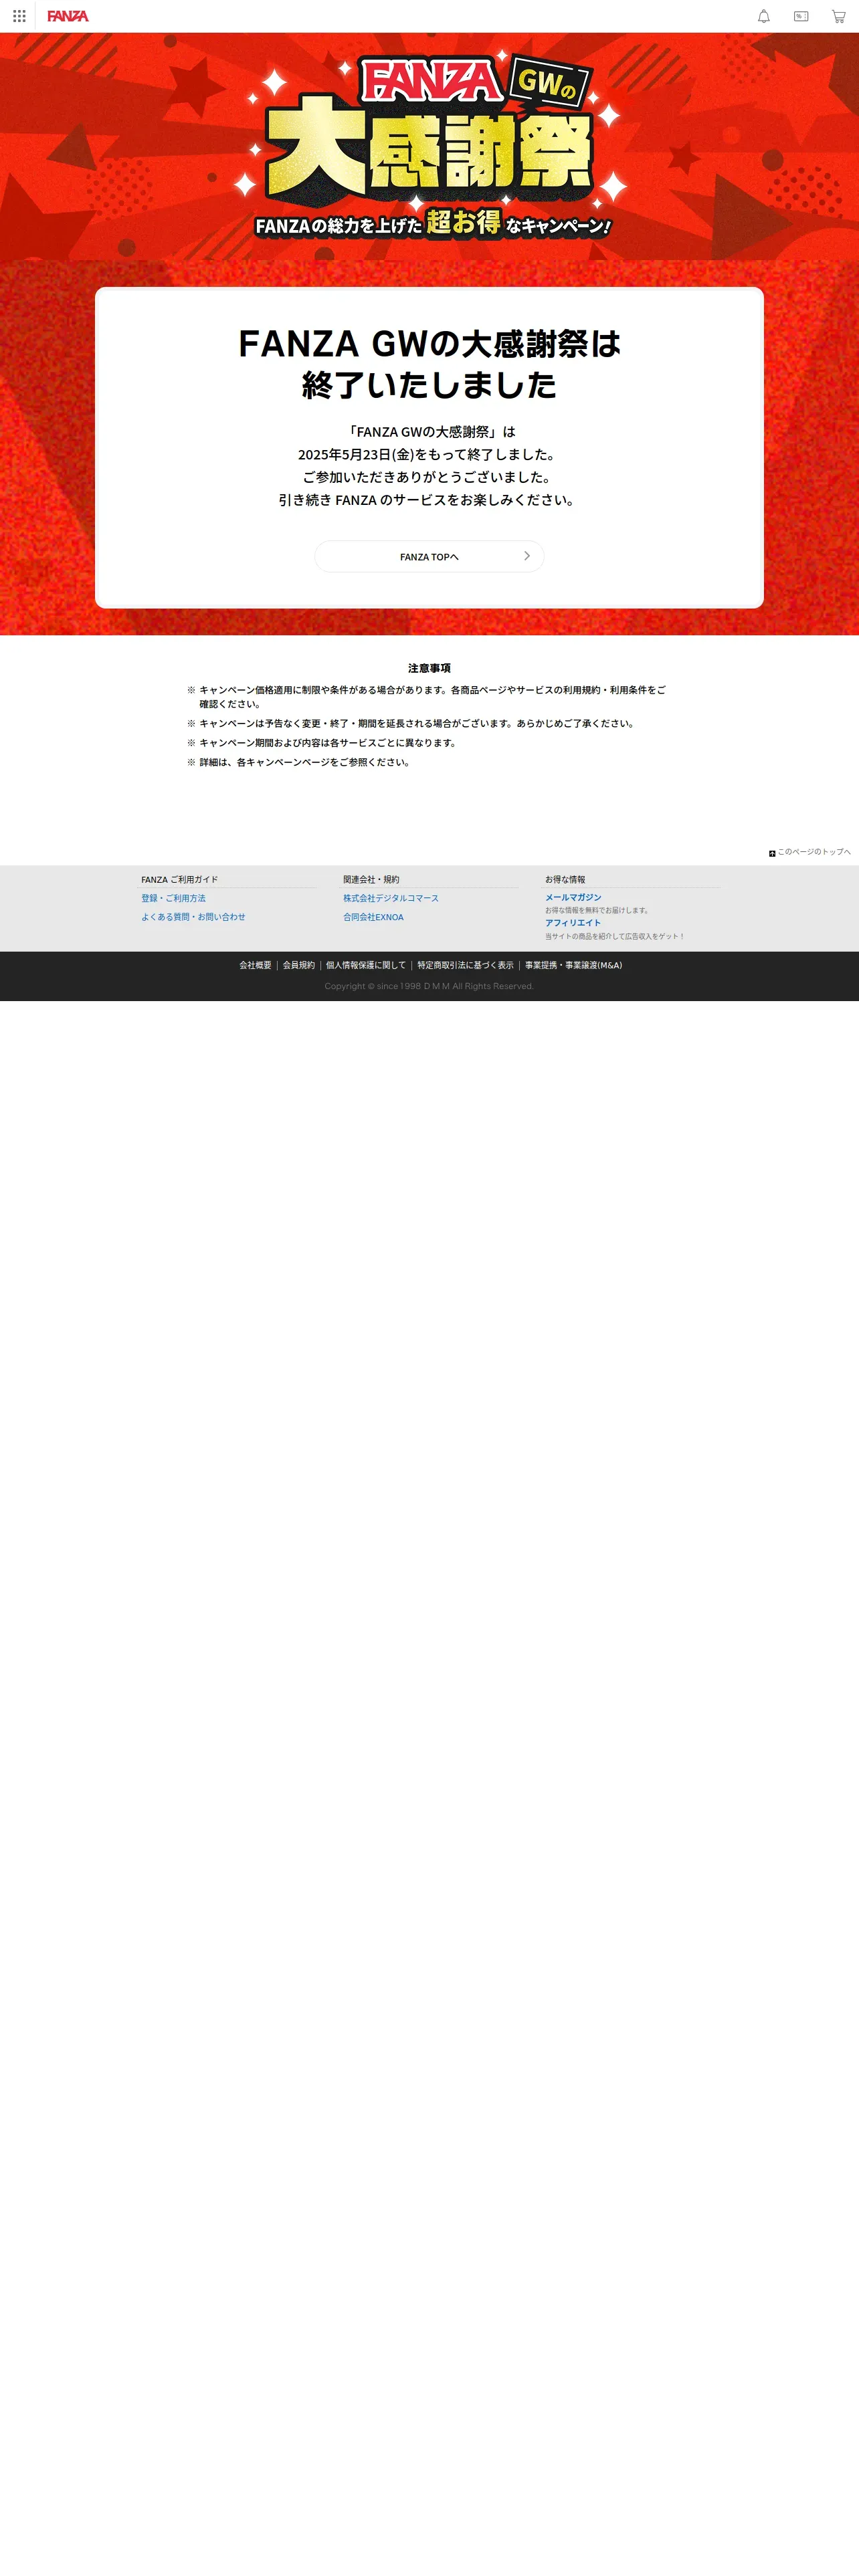
Task: Click text お得な情報を無料でお届けします。
Action: coord(598,910)
